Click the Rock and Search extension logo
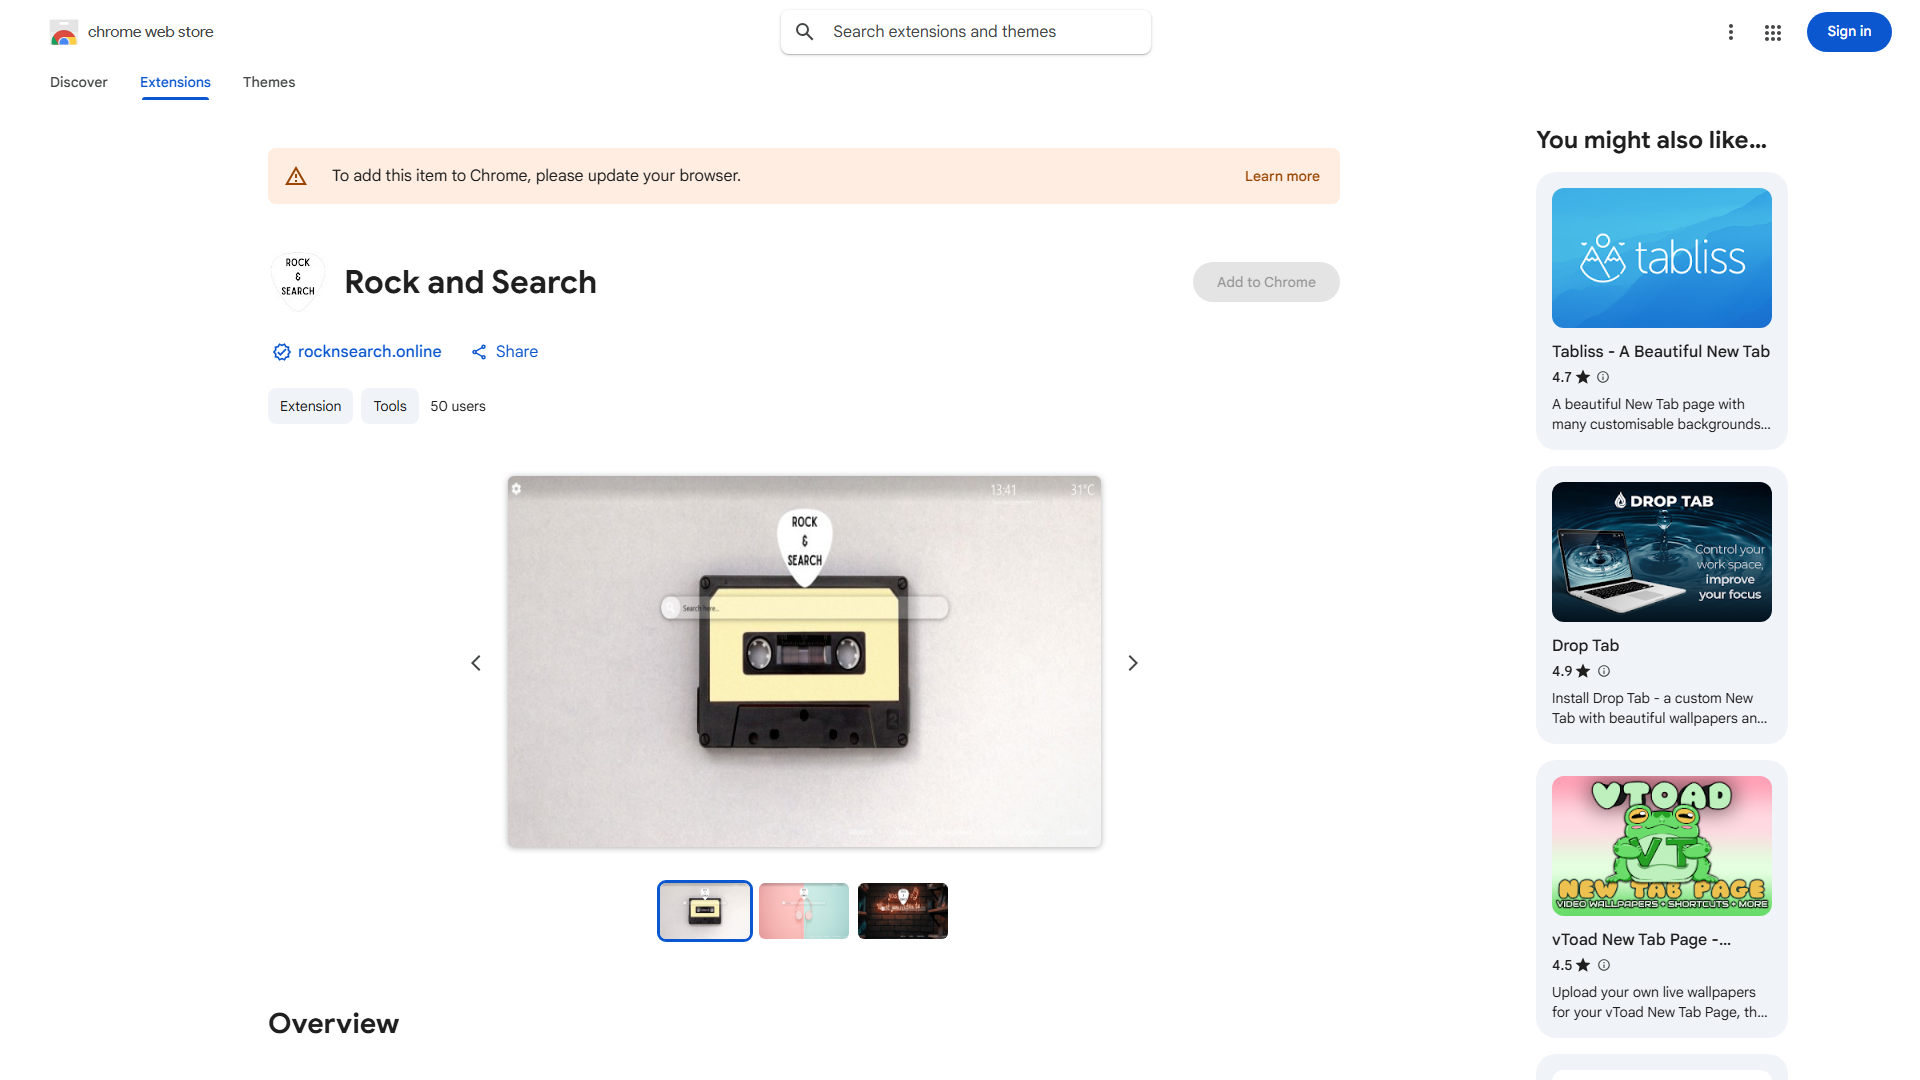 [298, 281]
